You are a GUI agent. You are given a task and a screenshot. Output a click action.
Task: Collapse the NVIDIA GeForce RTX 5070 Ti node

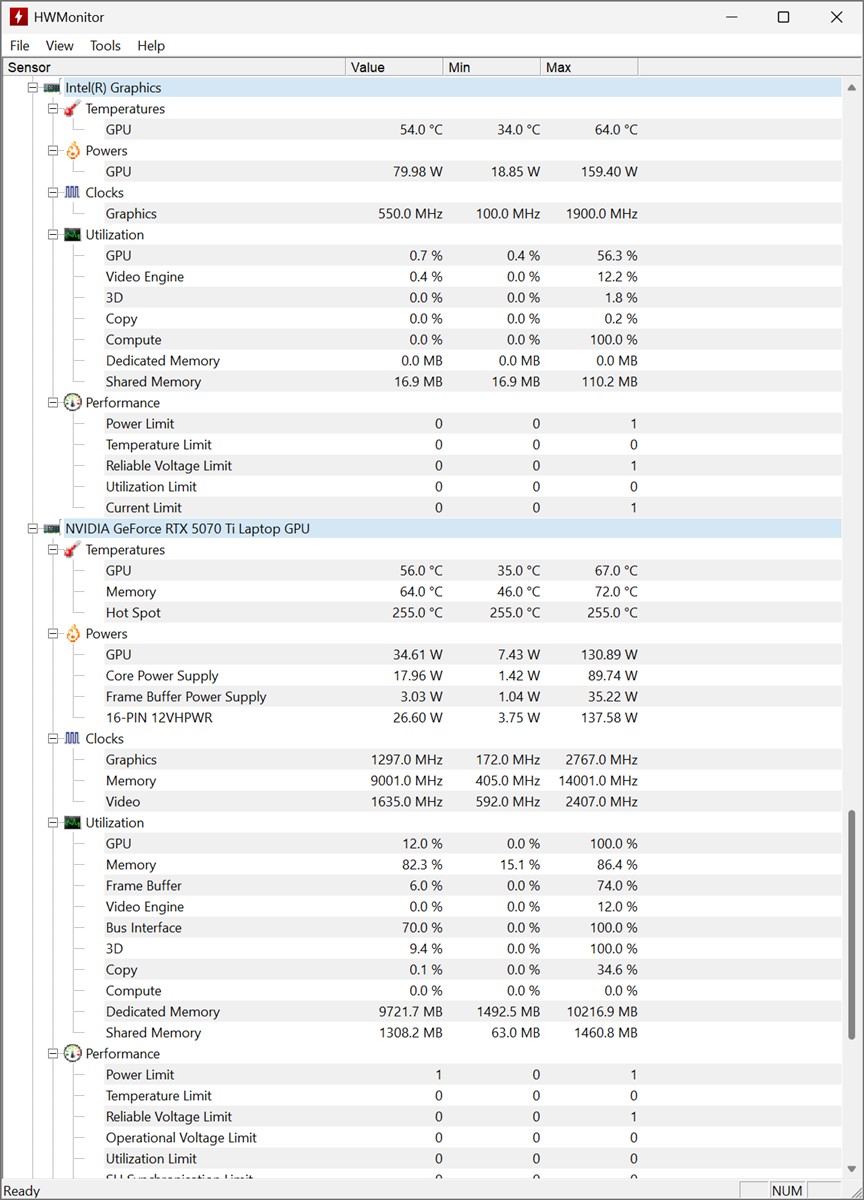click(x=33, y=529)
